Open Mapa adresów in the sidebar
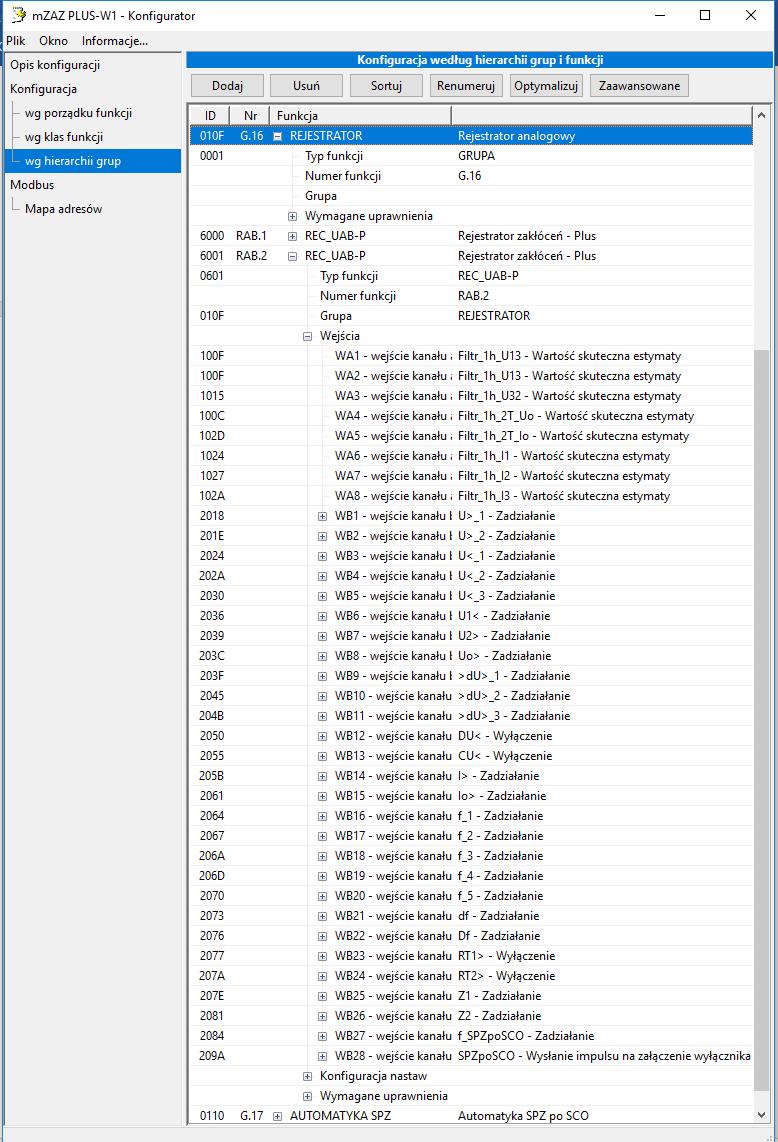The height and width of the screenshot is (1142, 778). tap(63, 209)
